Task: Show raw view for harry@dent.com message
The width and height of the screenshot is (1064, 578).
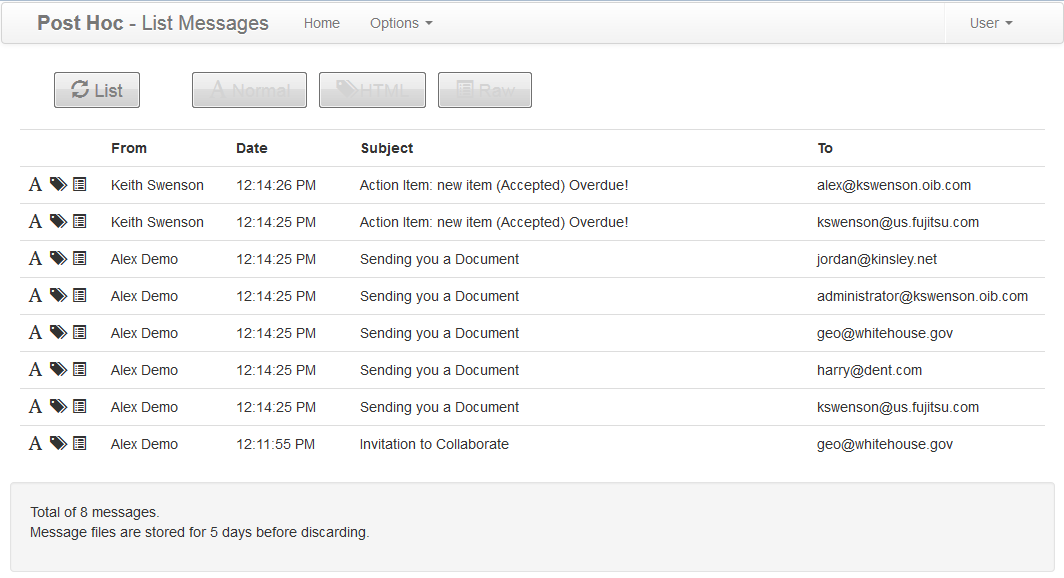Action: coord(80,370)
